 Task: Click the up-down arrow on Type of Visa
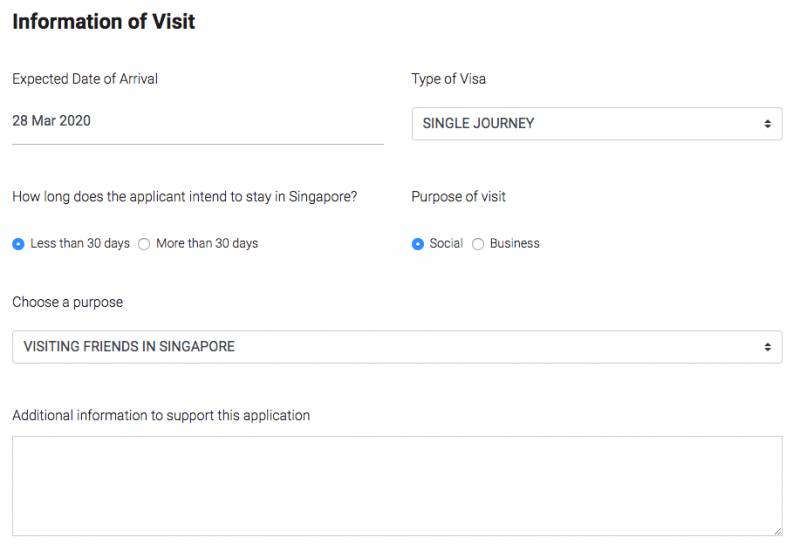[767, 124]
